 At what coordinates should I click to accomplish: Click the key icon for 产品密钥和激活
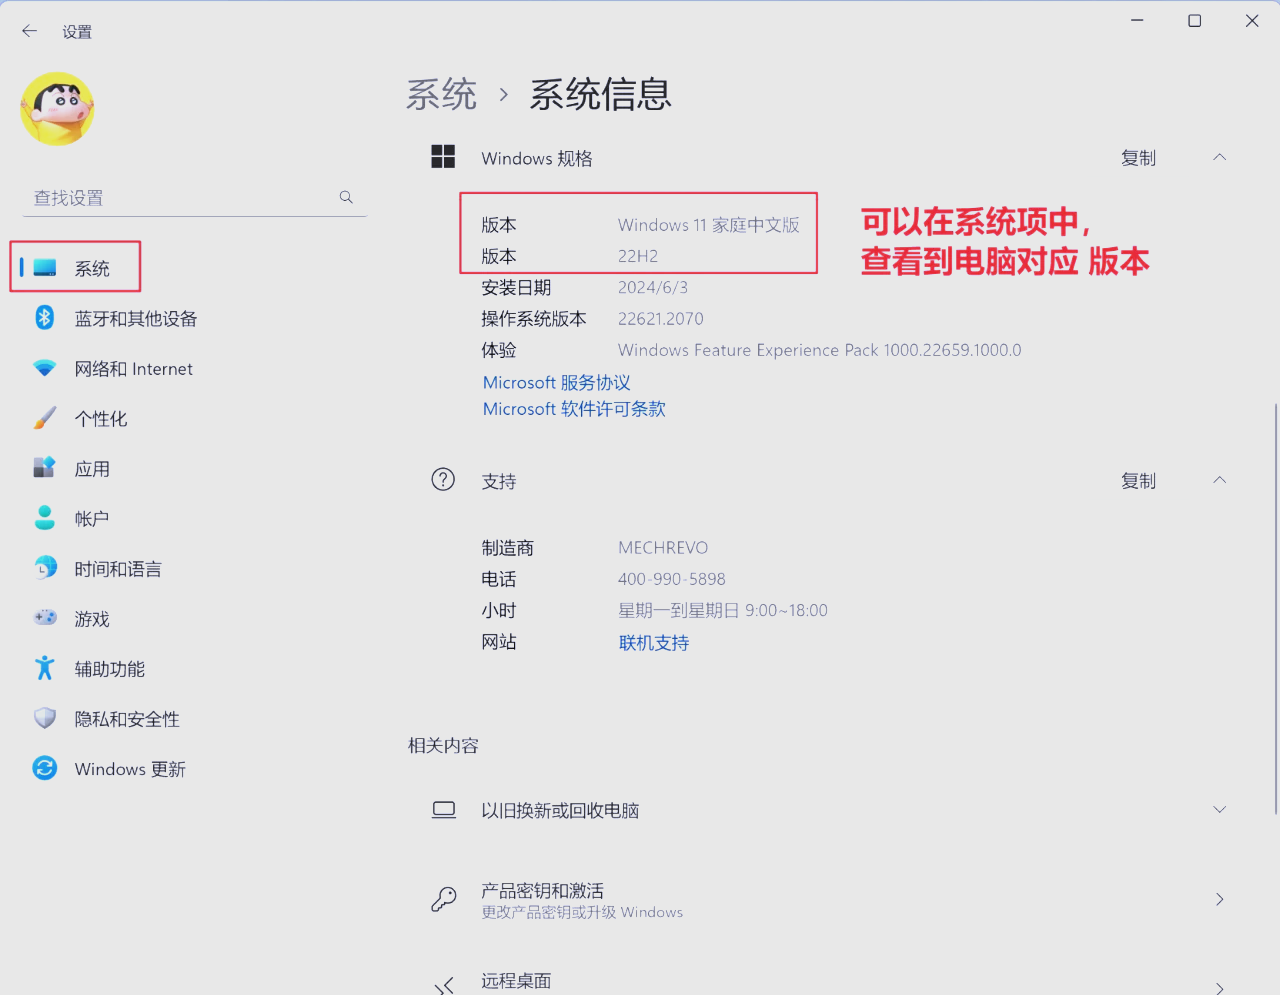click(x=443, y=899)
